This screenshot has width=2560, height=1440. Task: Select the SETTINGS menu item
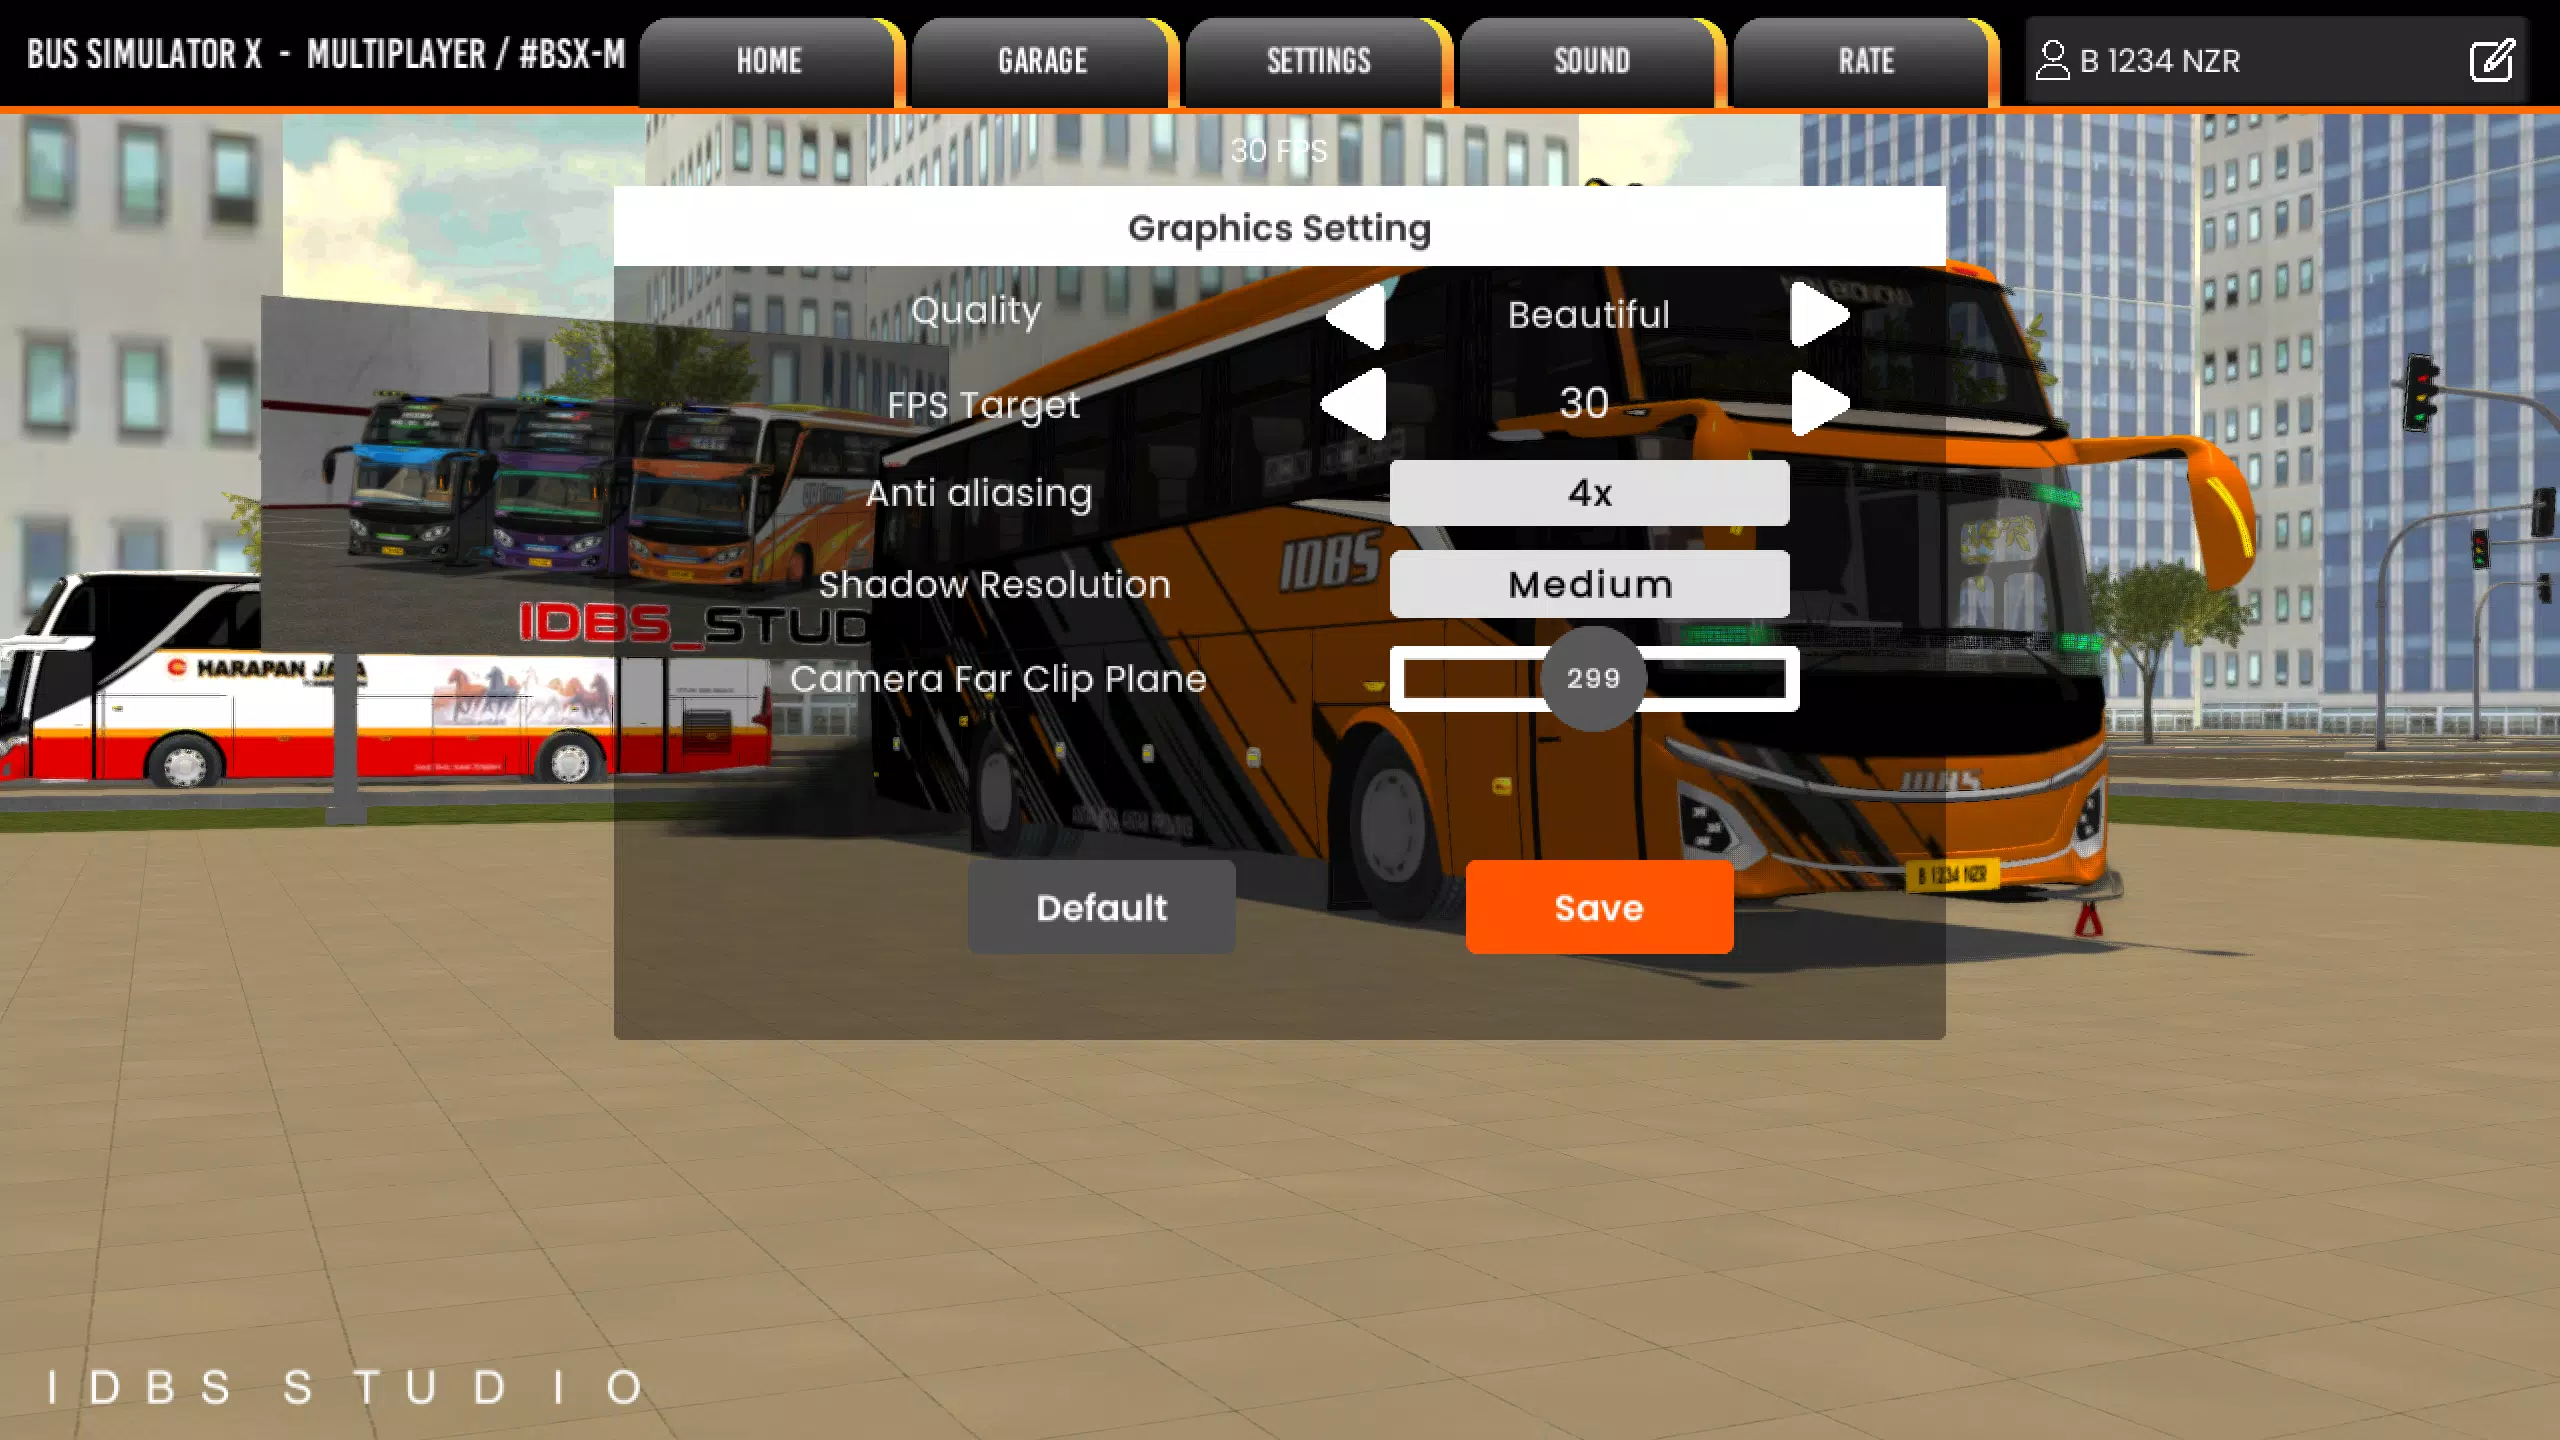pos(1317,60)
